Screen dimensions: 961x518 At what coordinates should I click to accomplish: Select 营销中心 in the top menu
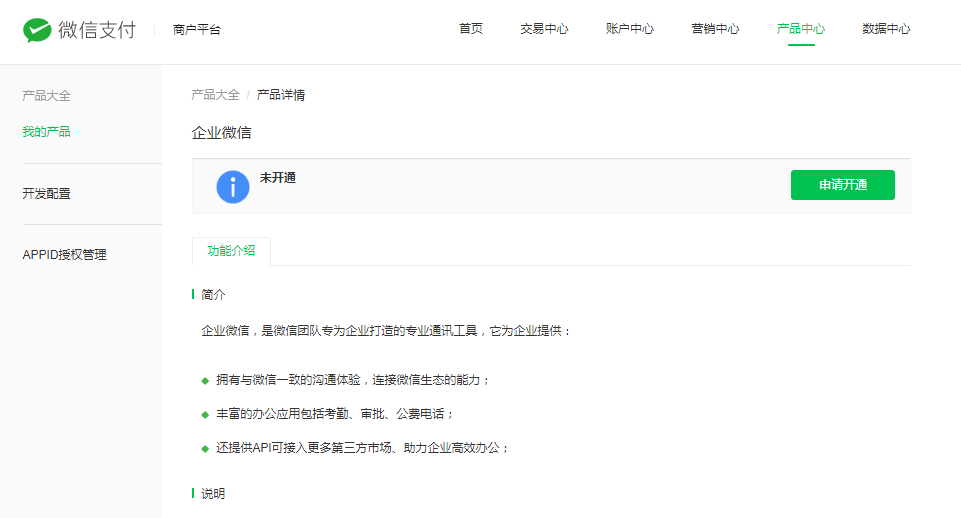pos(715,29)
